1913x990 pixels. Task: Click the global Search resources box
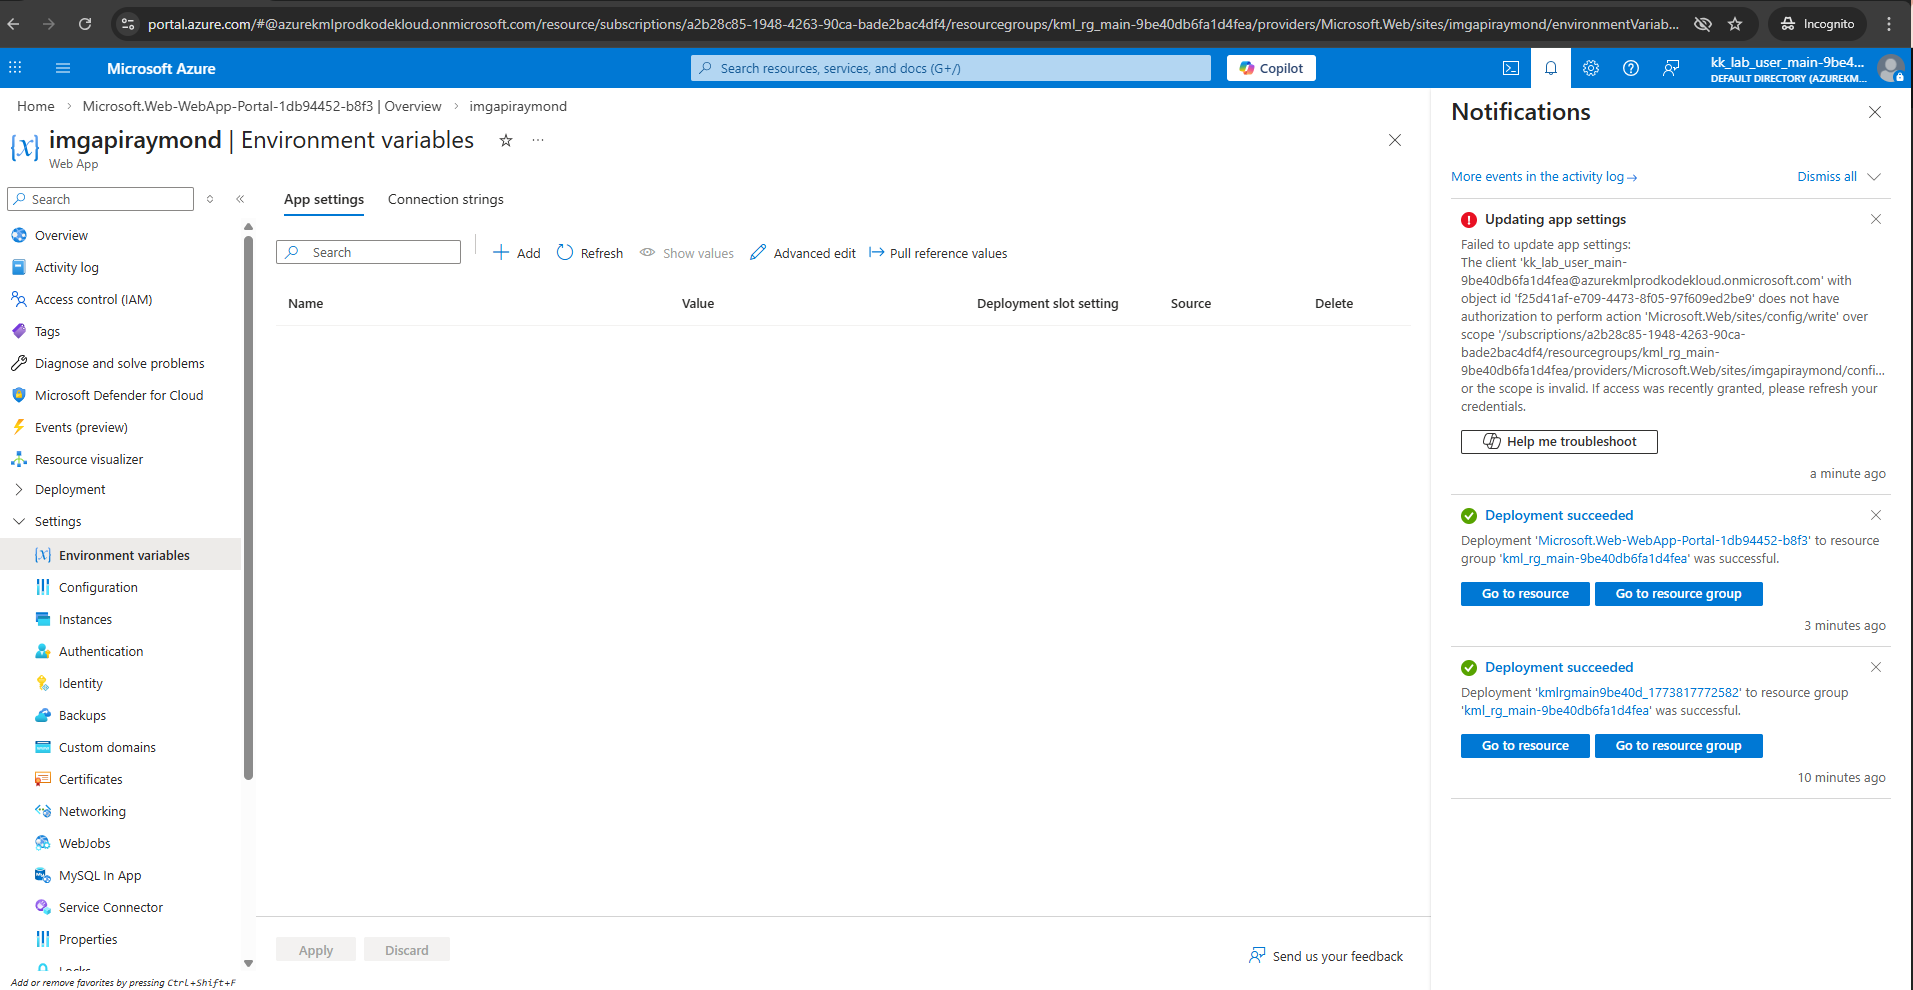(951, 68)
